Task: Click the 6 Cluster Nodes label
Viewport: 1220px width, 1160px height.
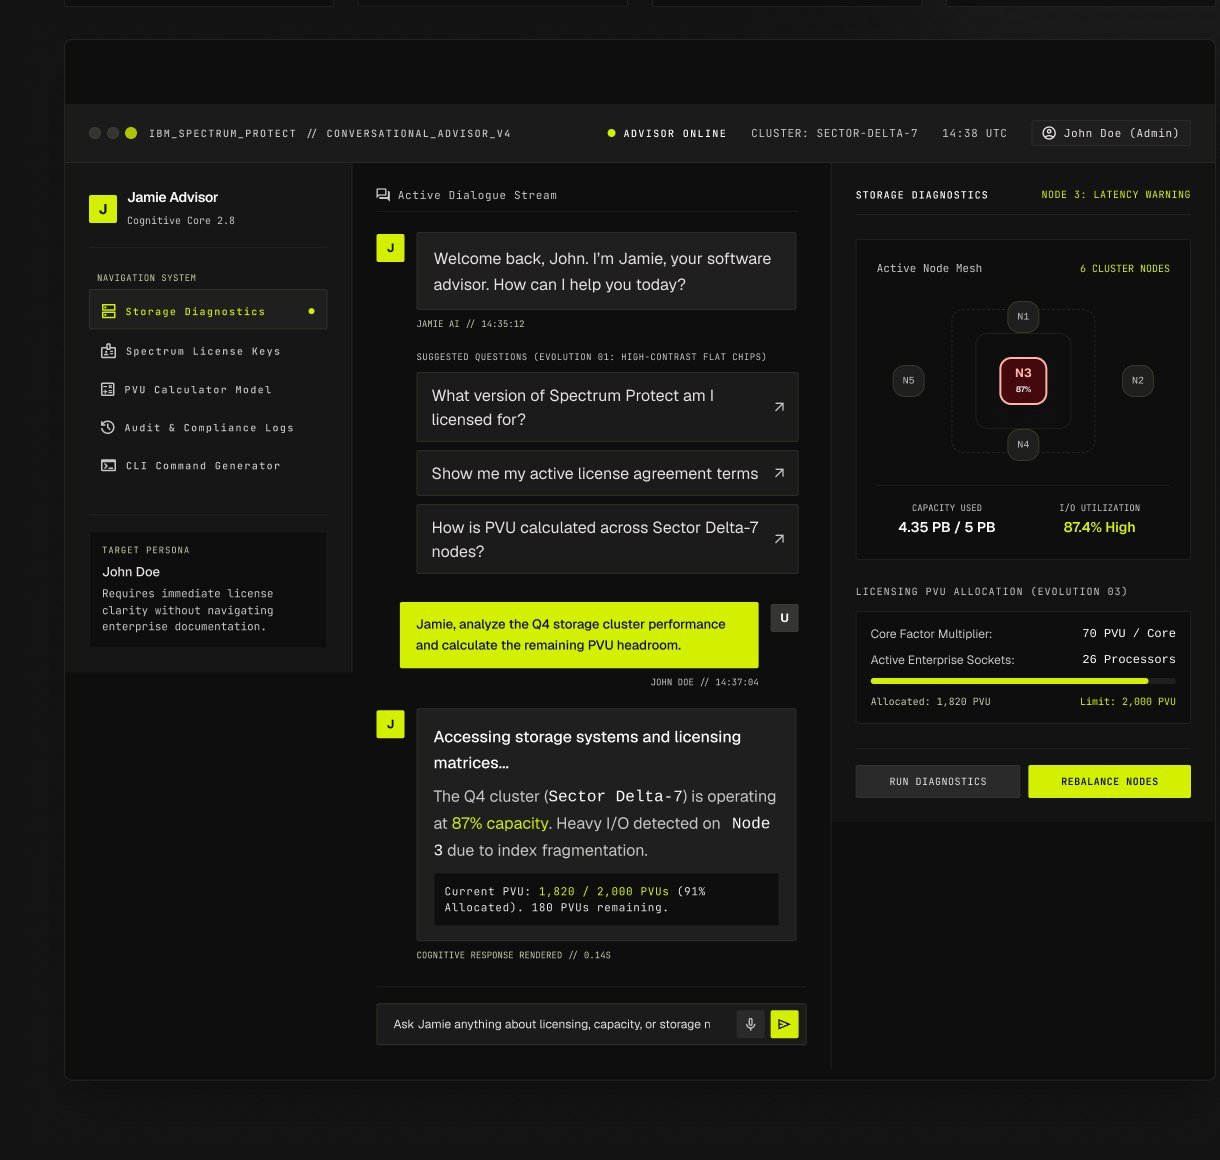Action: coord(1125,268)
